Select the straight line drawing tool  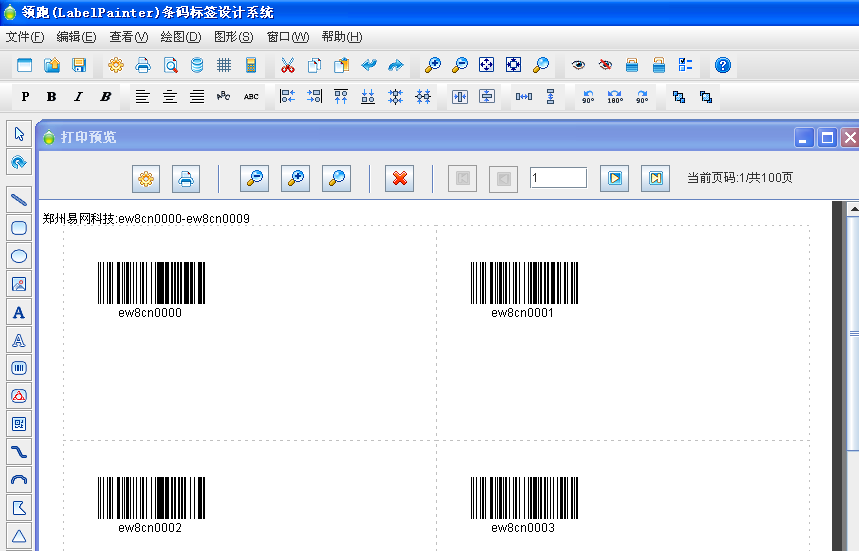19,199
